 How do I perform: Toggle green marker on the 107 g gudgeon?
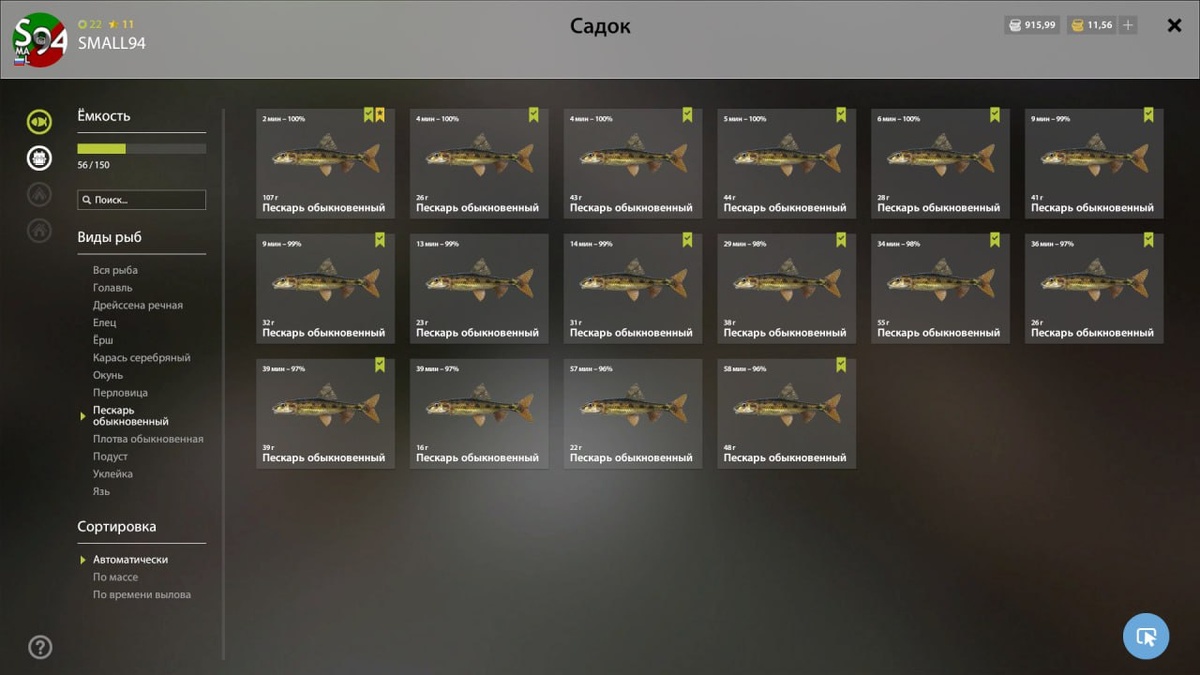click(x=368, y=115)
